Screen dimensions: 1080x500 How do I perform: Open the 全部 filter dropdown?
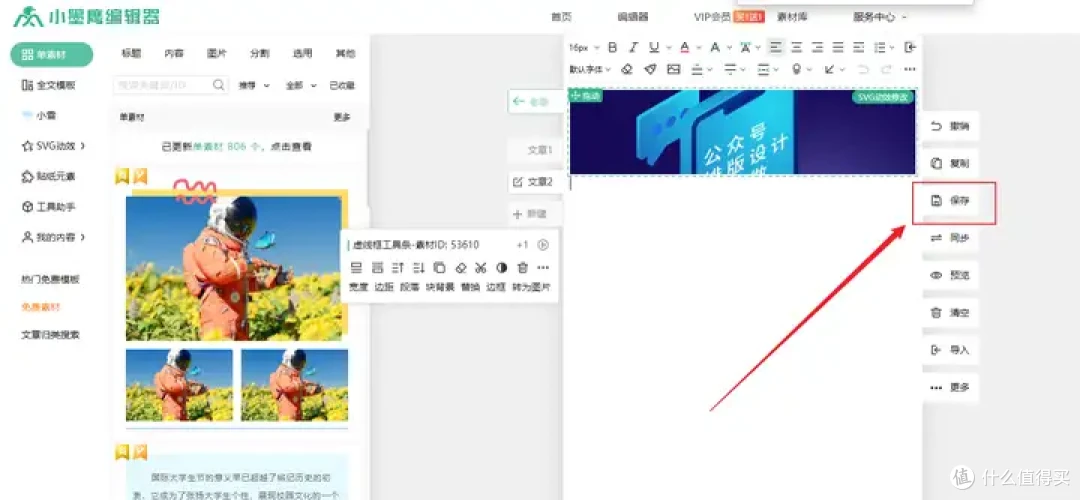pos(301,85)
